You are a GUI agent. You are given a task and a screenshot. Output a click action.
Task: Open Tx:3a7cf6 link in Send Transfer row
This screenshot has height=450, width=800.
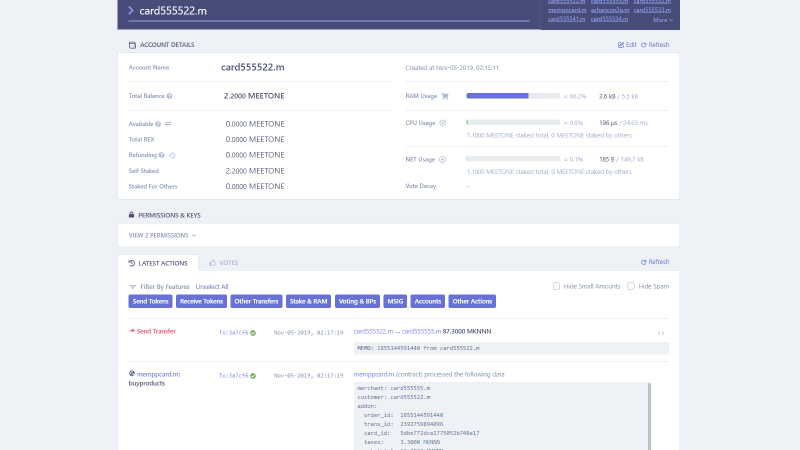click(233, 333)
